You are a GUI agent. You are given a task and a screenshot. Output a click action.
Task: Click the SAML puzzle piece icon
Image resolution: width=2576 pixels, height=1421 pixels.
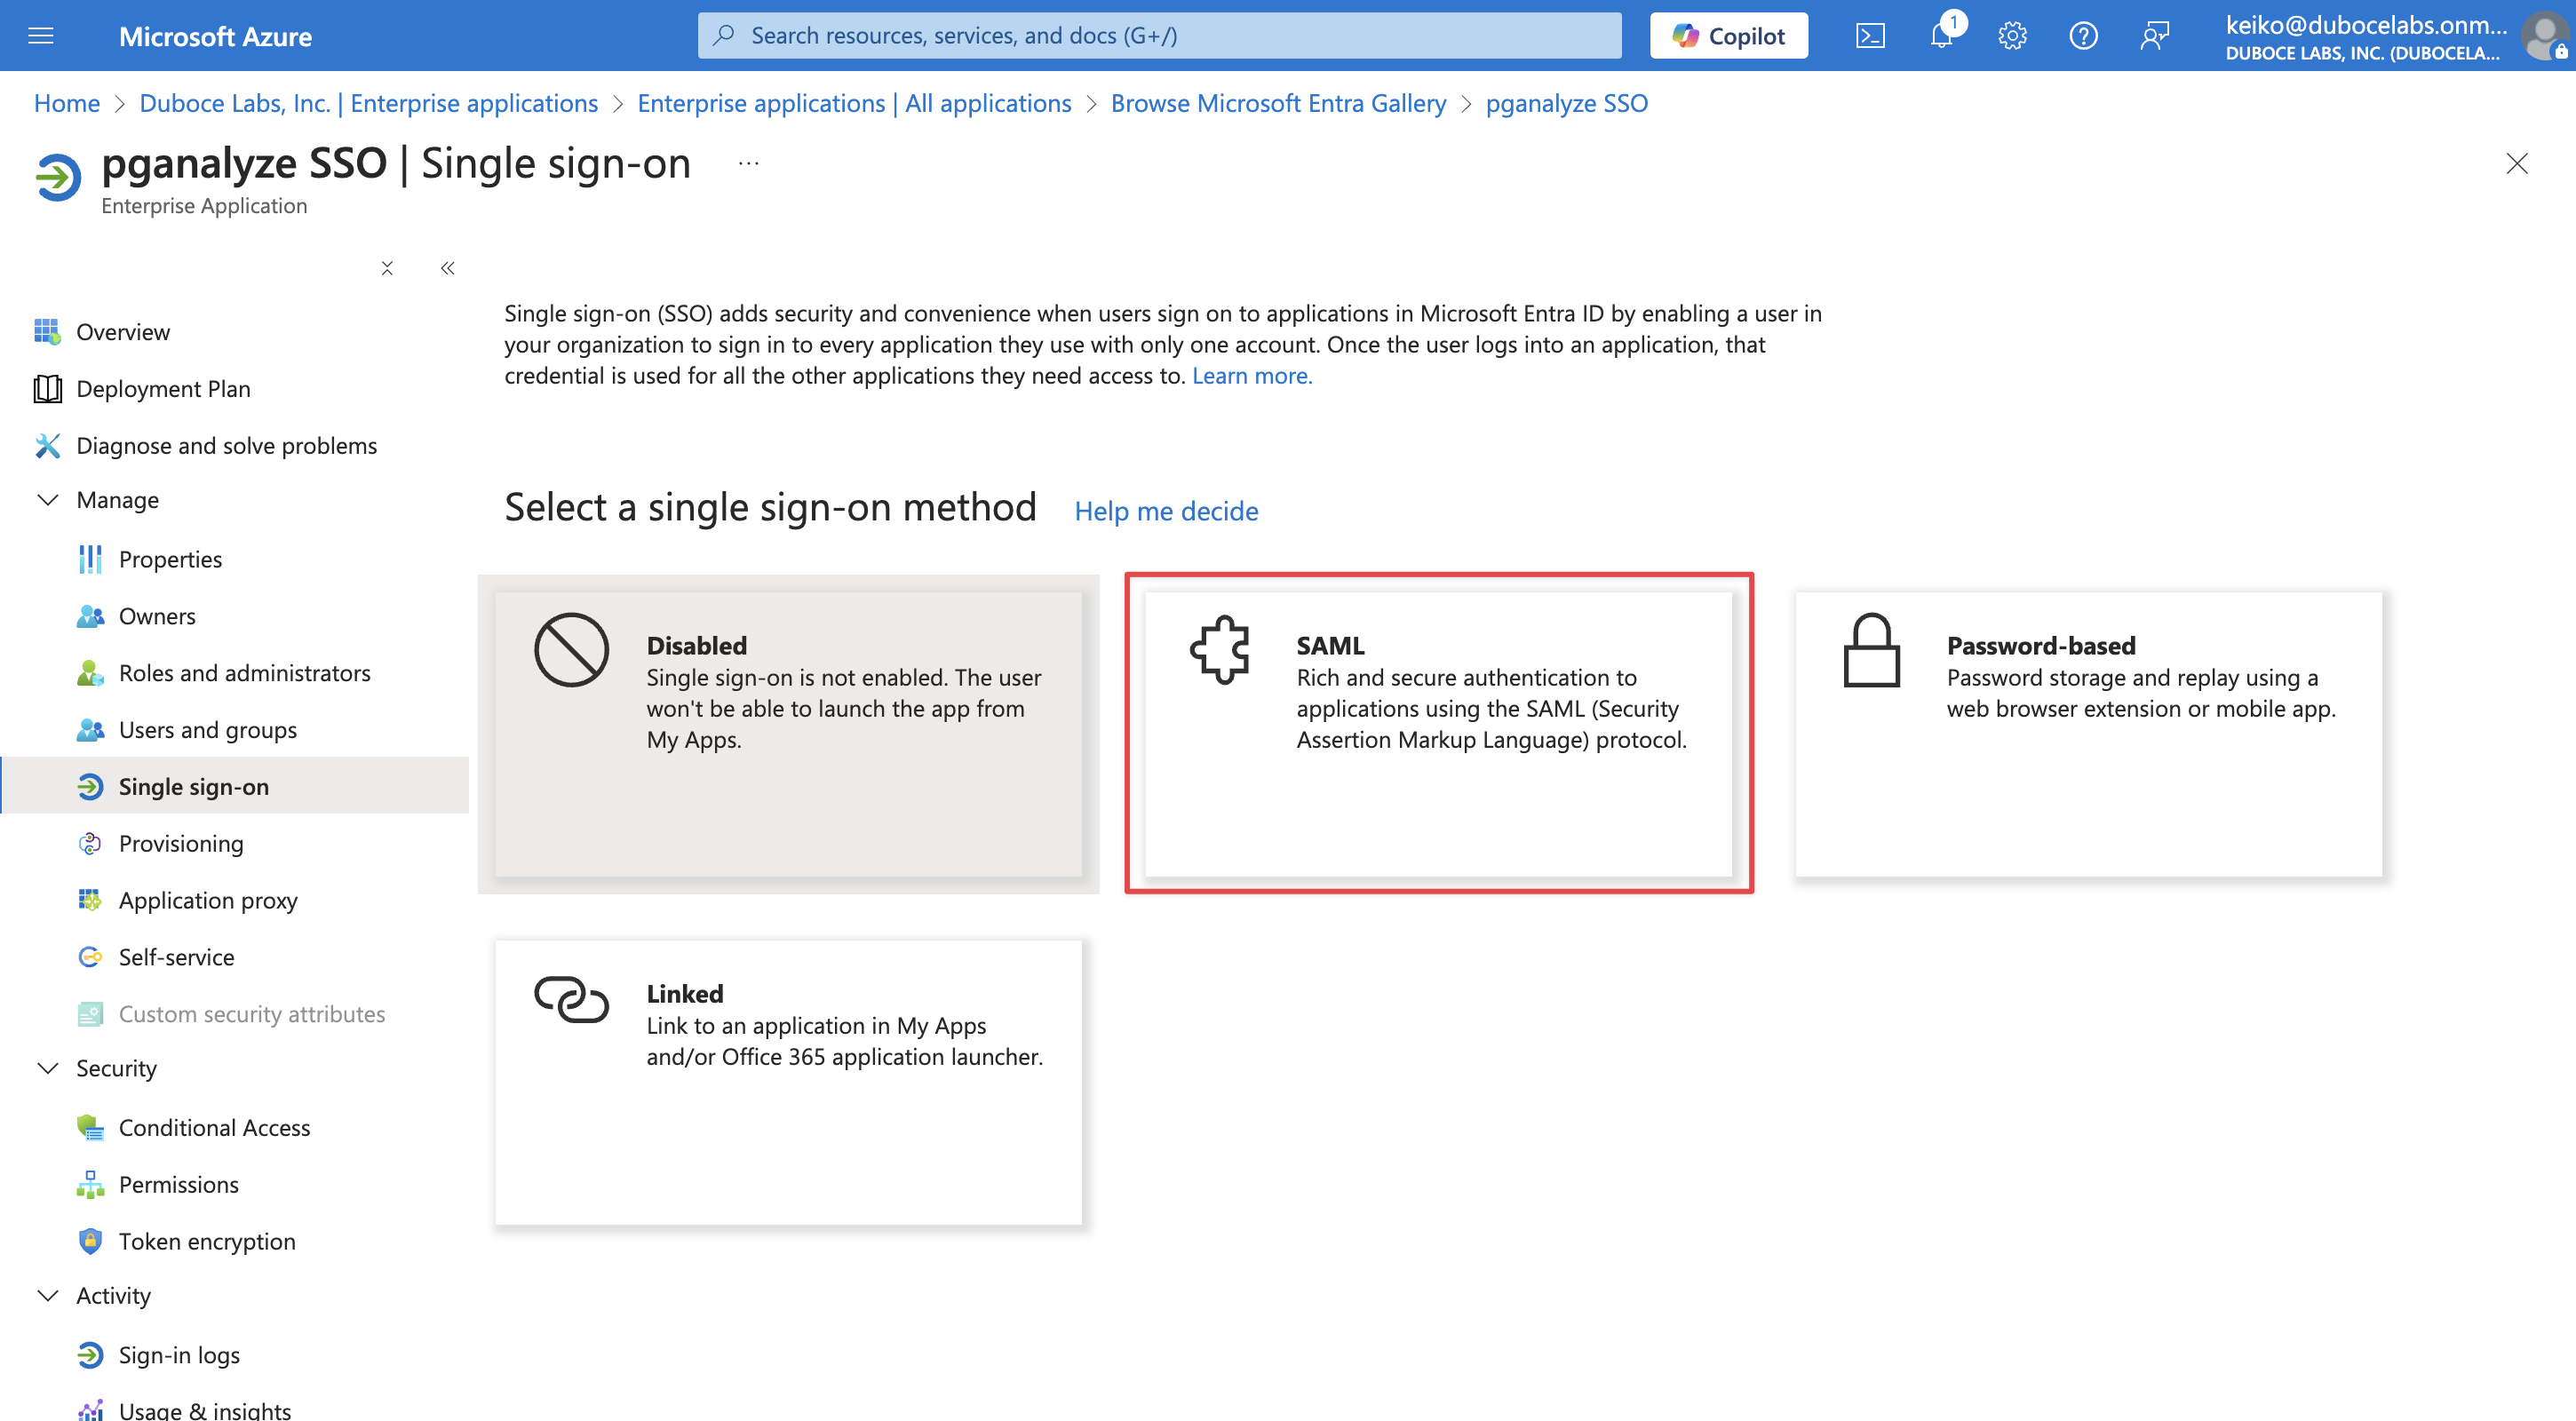[x=1220, y=650]
